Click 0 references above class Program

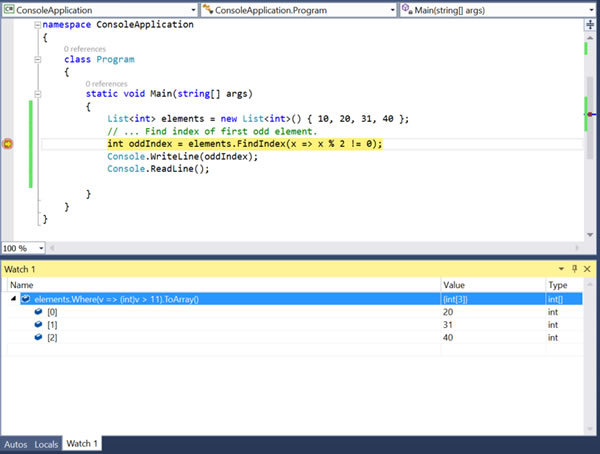(85, 49)
